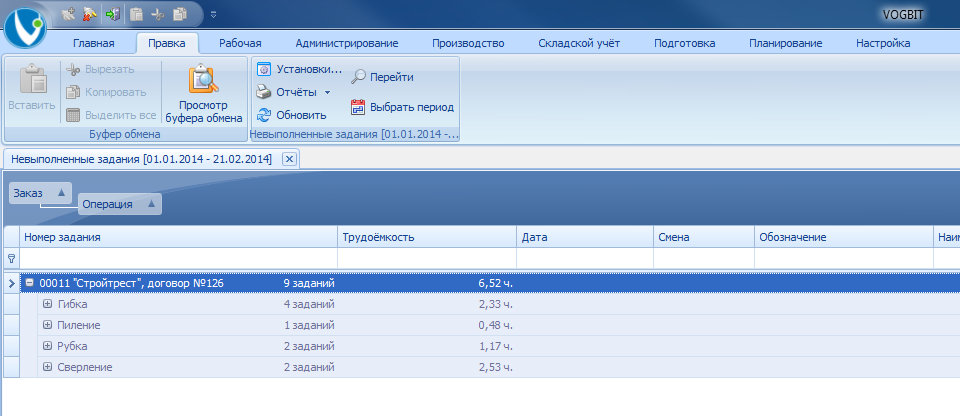Click the Выбрать период button label
The width and height of the screenshot is (960, 416).
click(x=412, y=107)
